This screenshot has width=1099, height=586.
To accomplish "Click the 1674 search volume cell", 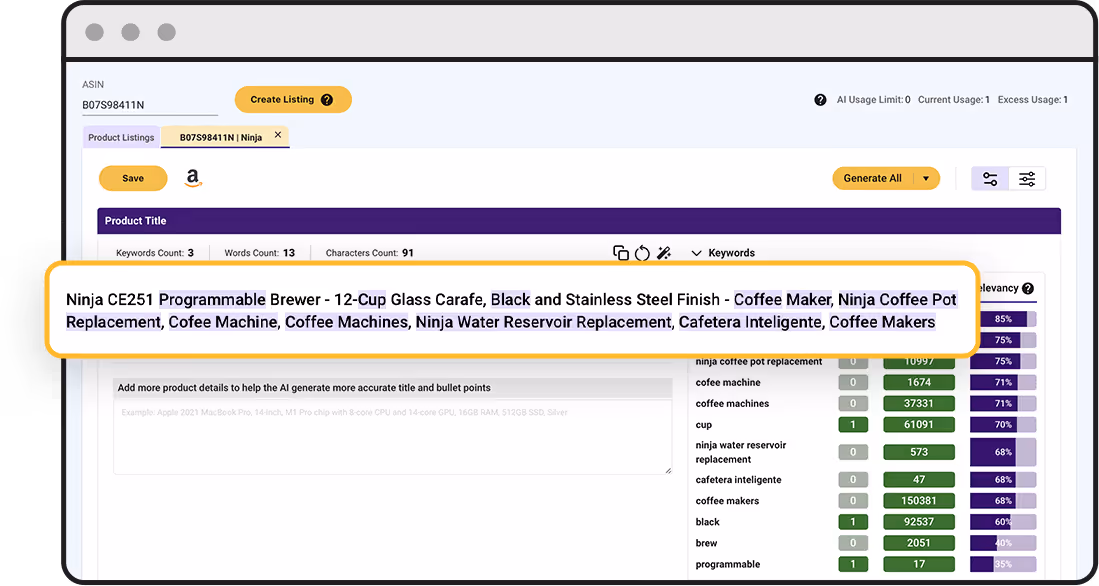I will (x=919, y=383).
